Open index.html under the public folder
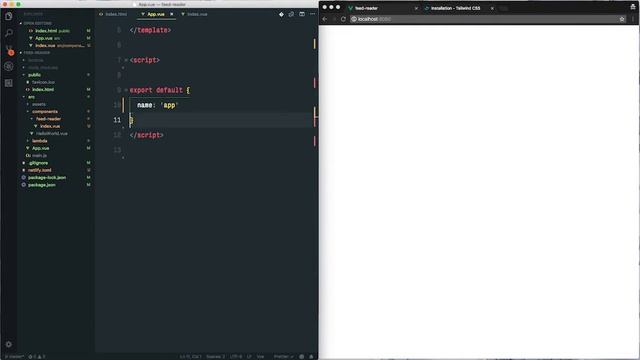 [x=42, y=89]
